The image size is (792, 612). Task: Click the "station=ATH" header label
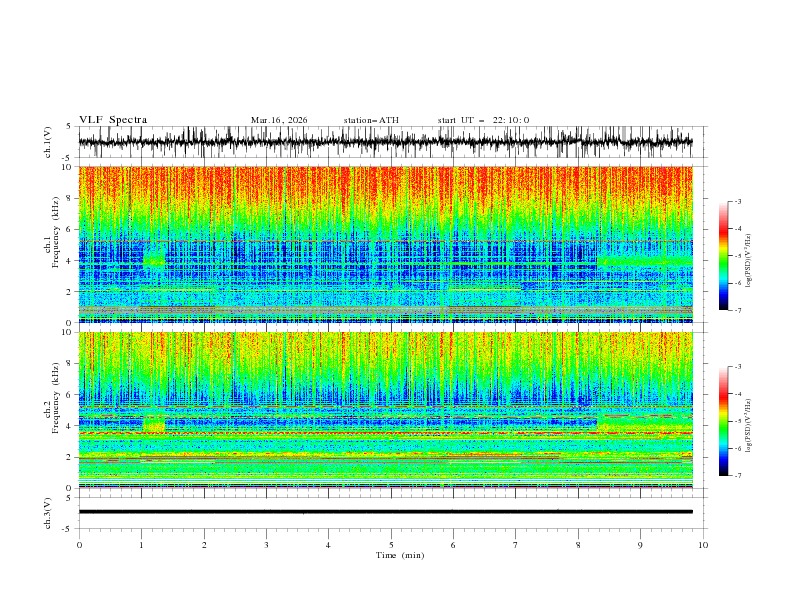click(x=371, y=120)
